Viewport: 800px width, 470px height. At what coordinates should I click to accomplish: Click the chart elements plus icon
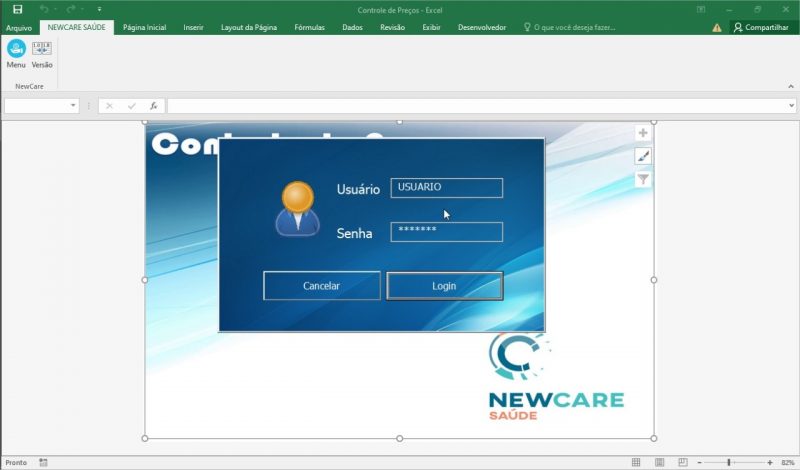click(643, 133)
